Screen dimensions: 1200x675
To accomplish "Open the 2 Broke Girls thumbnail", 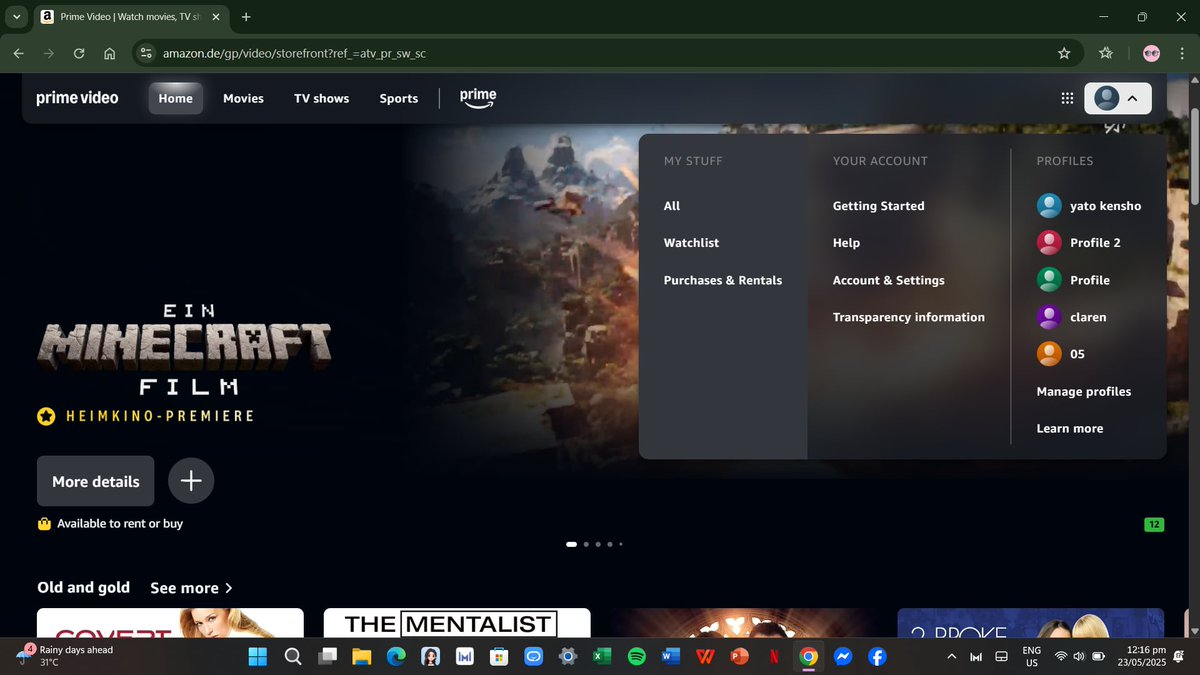I will click(1031, 622).
